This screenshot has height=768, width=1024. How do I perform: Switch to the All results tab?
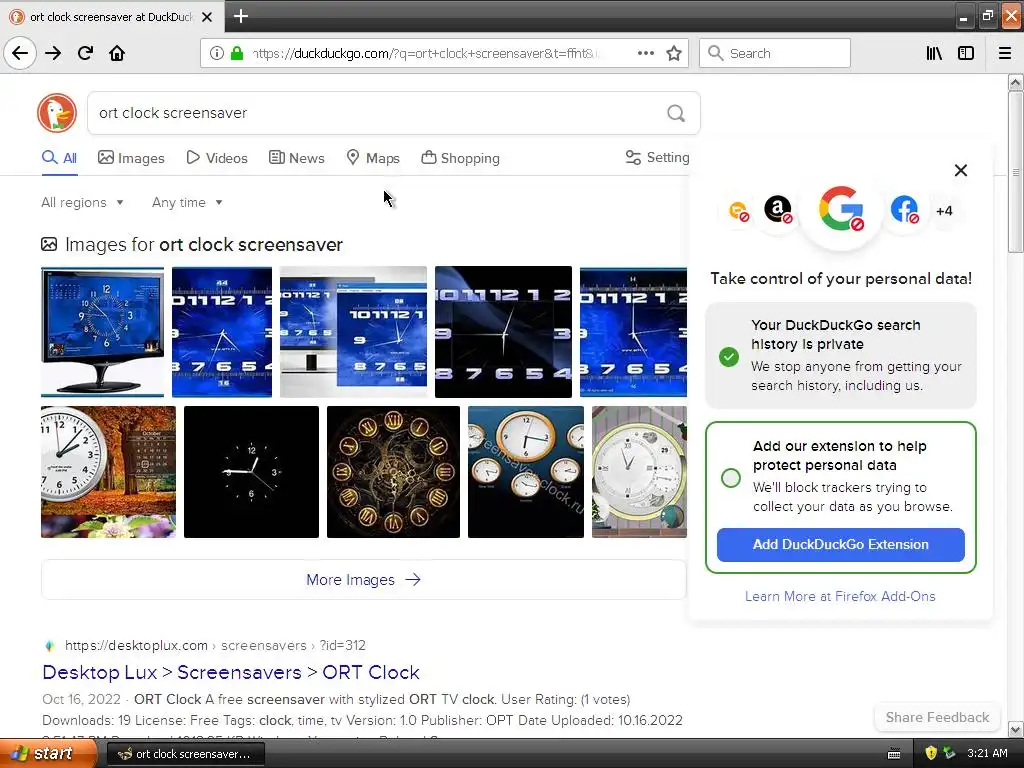pos(59,158)
